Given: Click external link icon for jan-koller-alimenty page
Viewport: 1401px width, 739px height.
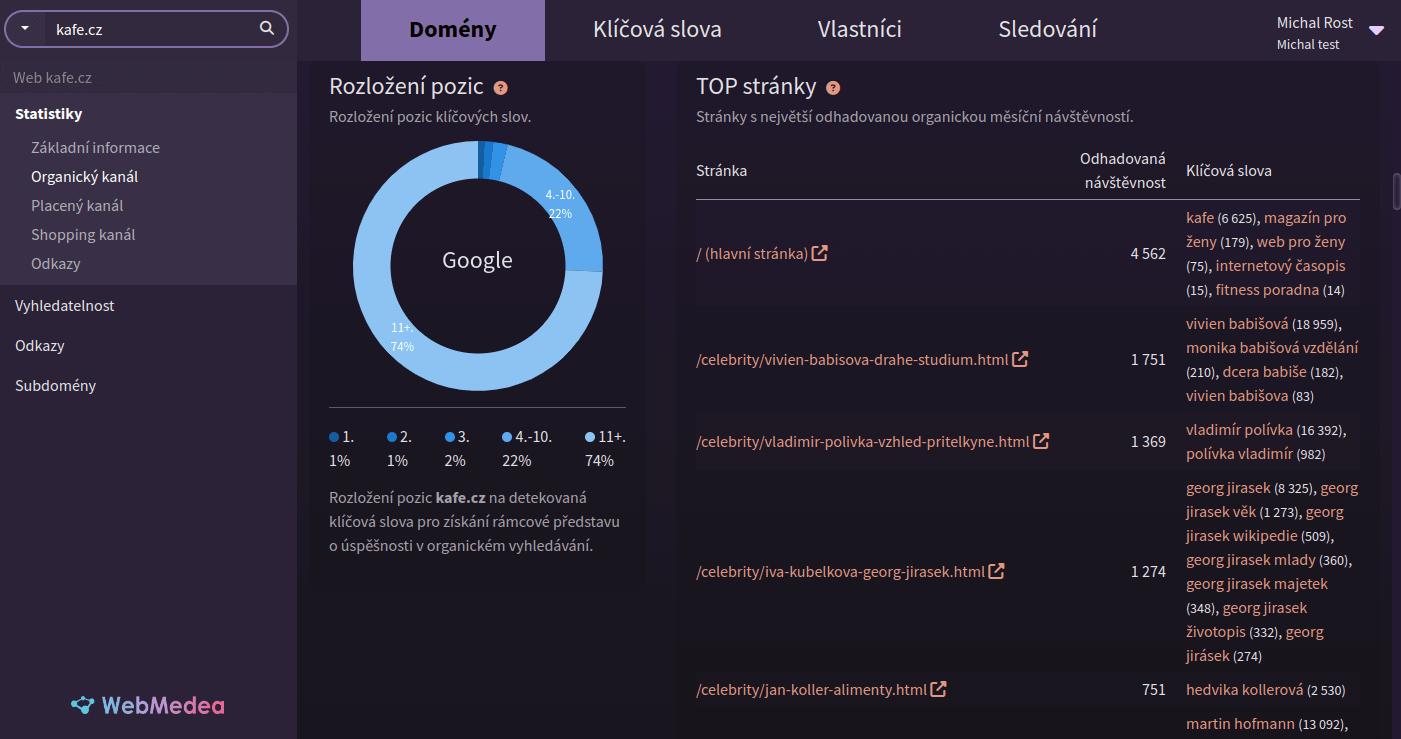Looking at the screenshot, I should coord(937,688).
